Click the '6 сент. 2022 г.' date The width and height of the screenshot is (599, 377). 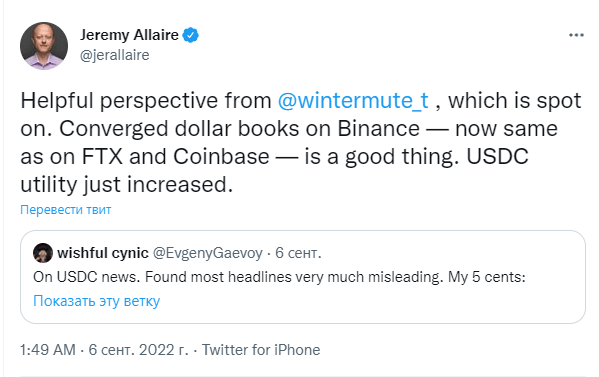click(x=138, y=350)
